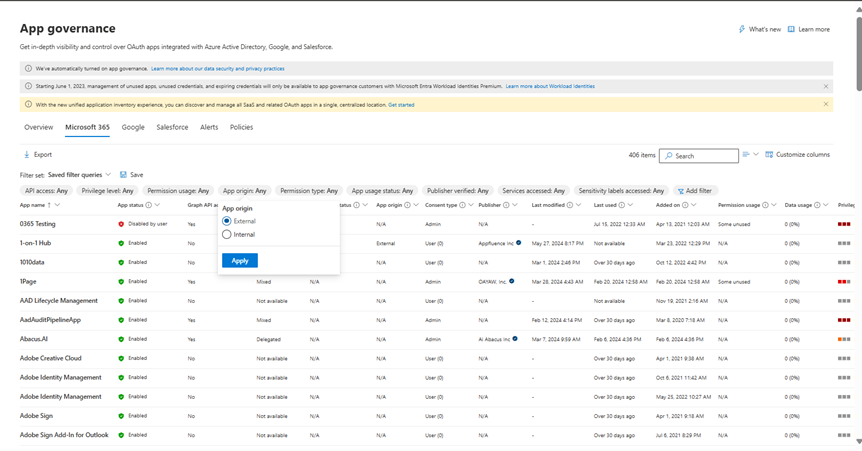Open the Salesforce tab
Image resolution: width=862 pixels, height=451 pixels.
point(172,127)
